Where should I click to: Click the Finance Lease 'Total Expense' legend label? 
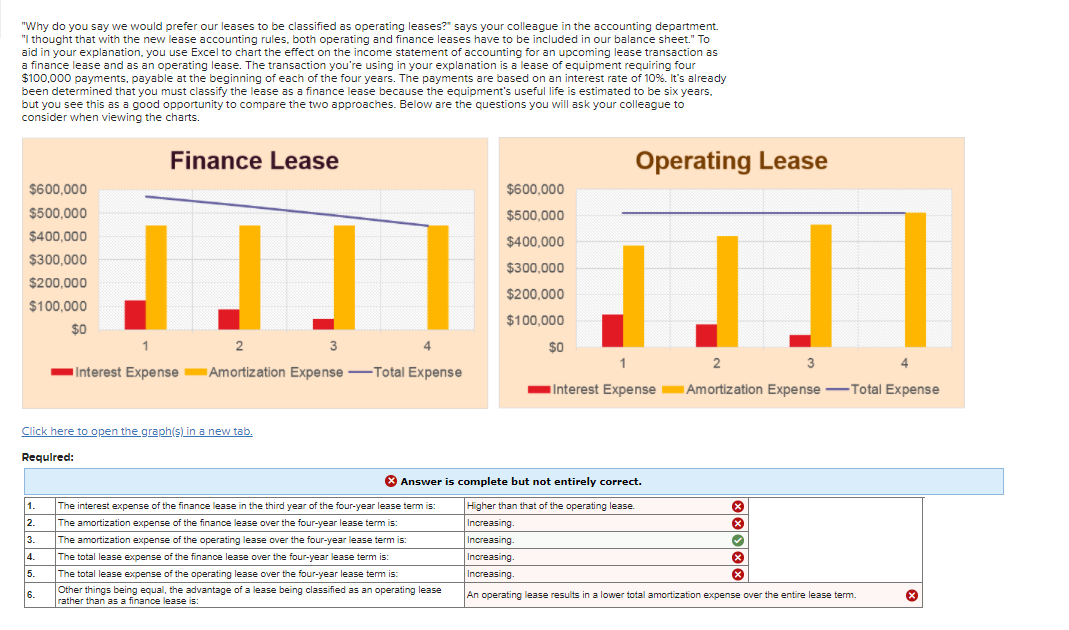(418, 372)
